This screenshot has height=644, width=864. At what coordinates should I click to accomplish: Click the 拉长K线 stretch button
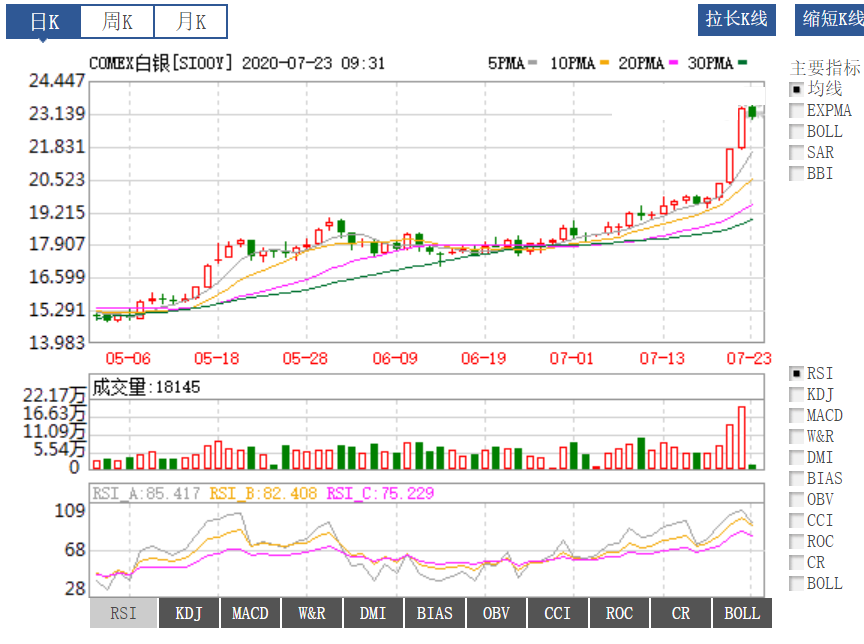[x=736, y=19]
